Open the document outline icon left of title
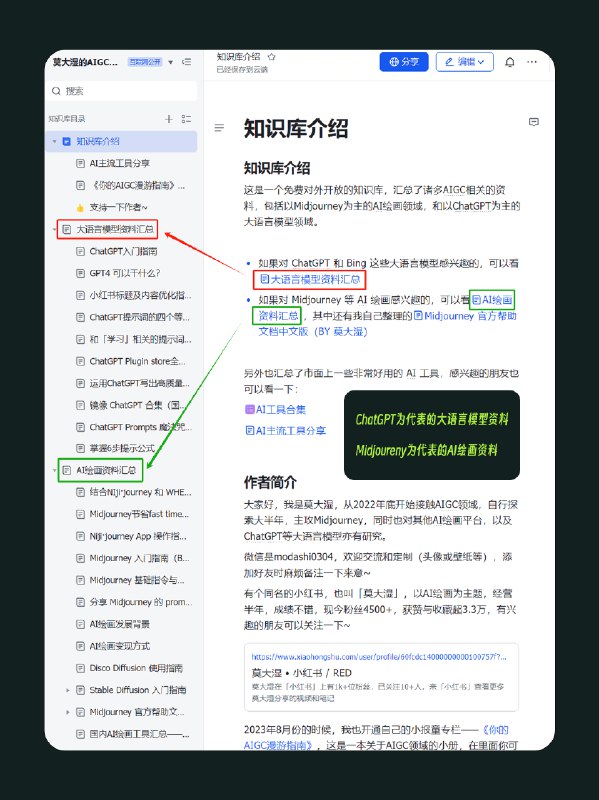The image size is (599, 800). tap(219, 128)
